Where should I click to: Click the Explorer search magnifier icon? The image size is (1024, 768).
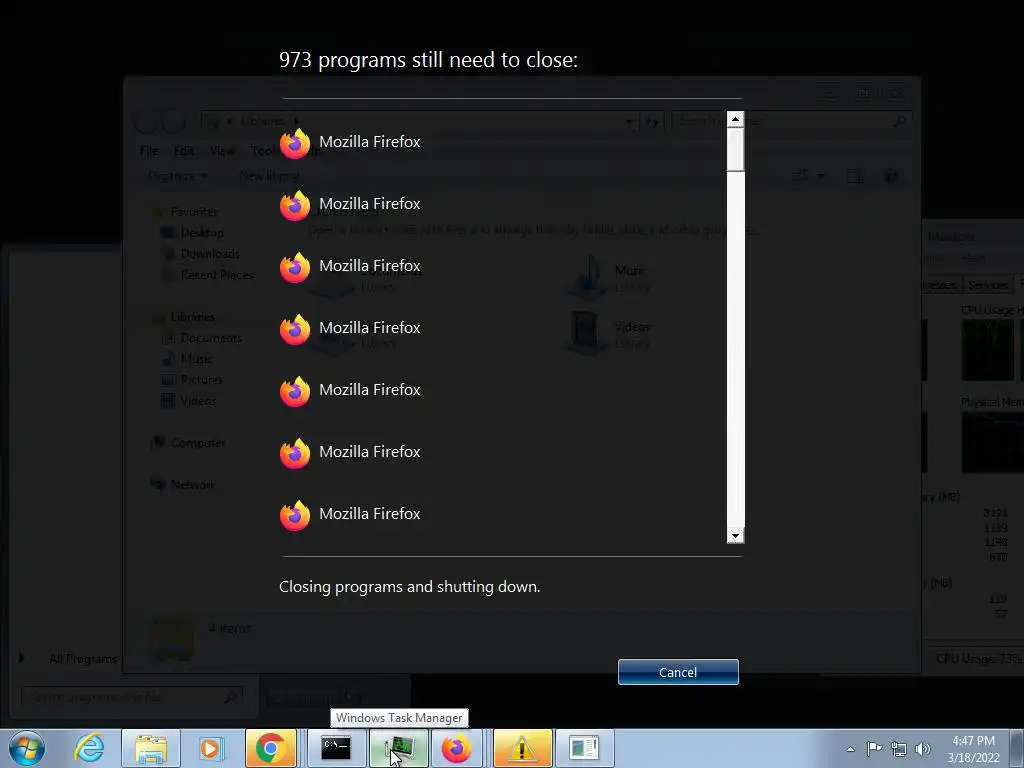coord(900,121)
